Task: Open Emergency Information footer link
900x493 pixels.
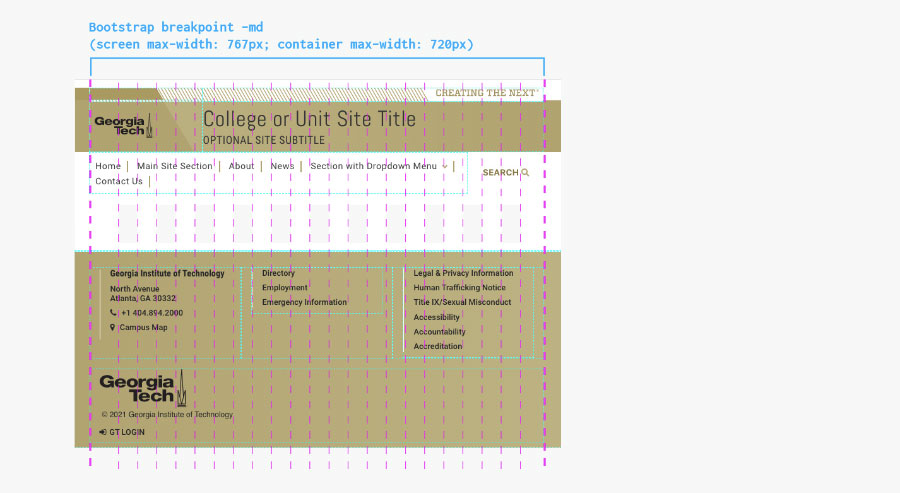Action: [304, 302]
